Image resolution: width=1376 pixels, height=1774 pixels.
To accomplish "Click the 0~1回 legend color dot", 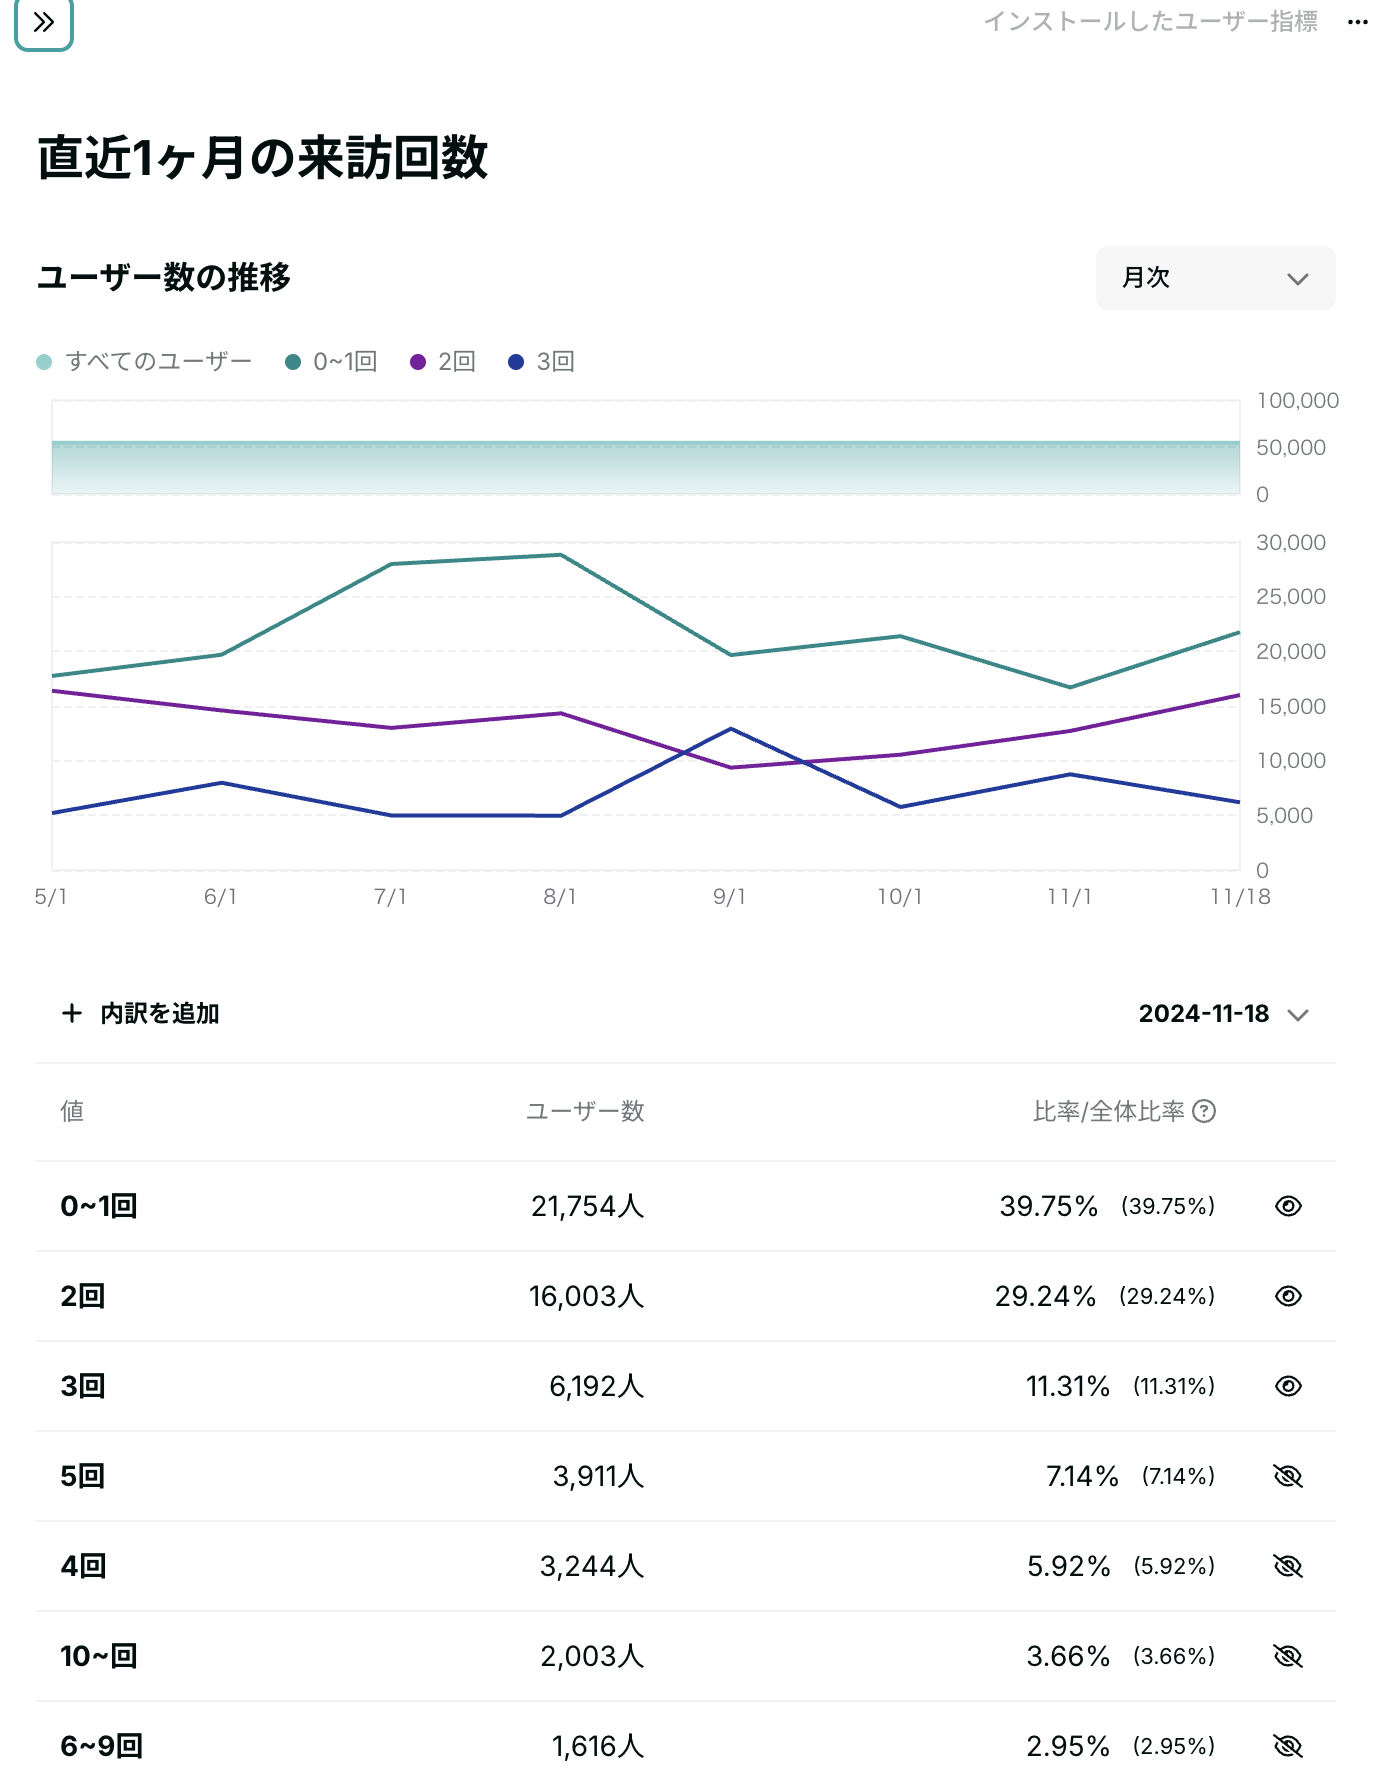I will point(293,362).
